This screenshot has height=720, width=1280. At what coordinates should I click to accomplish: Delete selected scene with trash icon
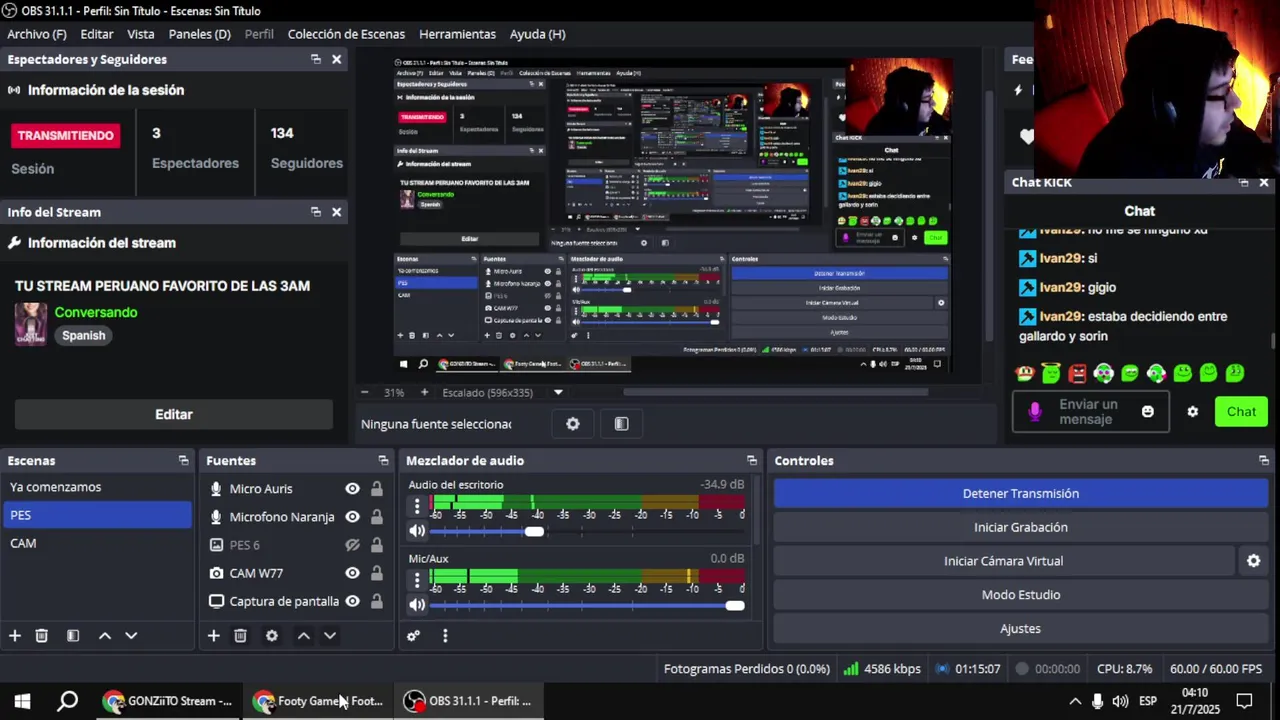pos(42,636)
